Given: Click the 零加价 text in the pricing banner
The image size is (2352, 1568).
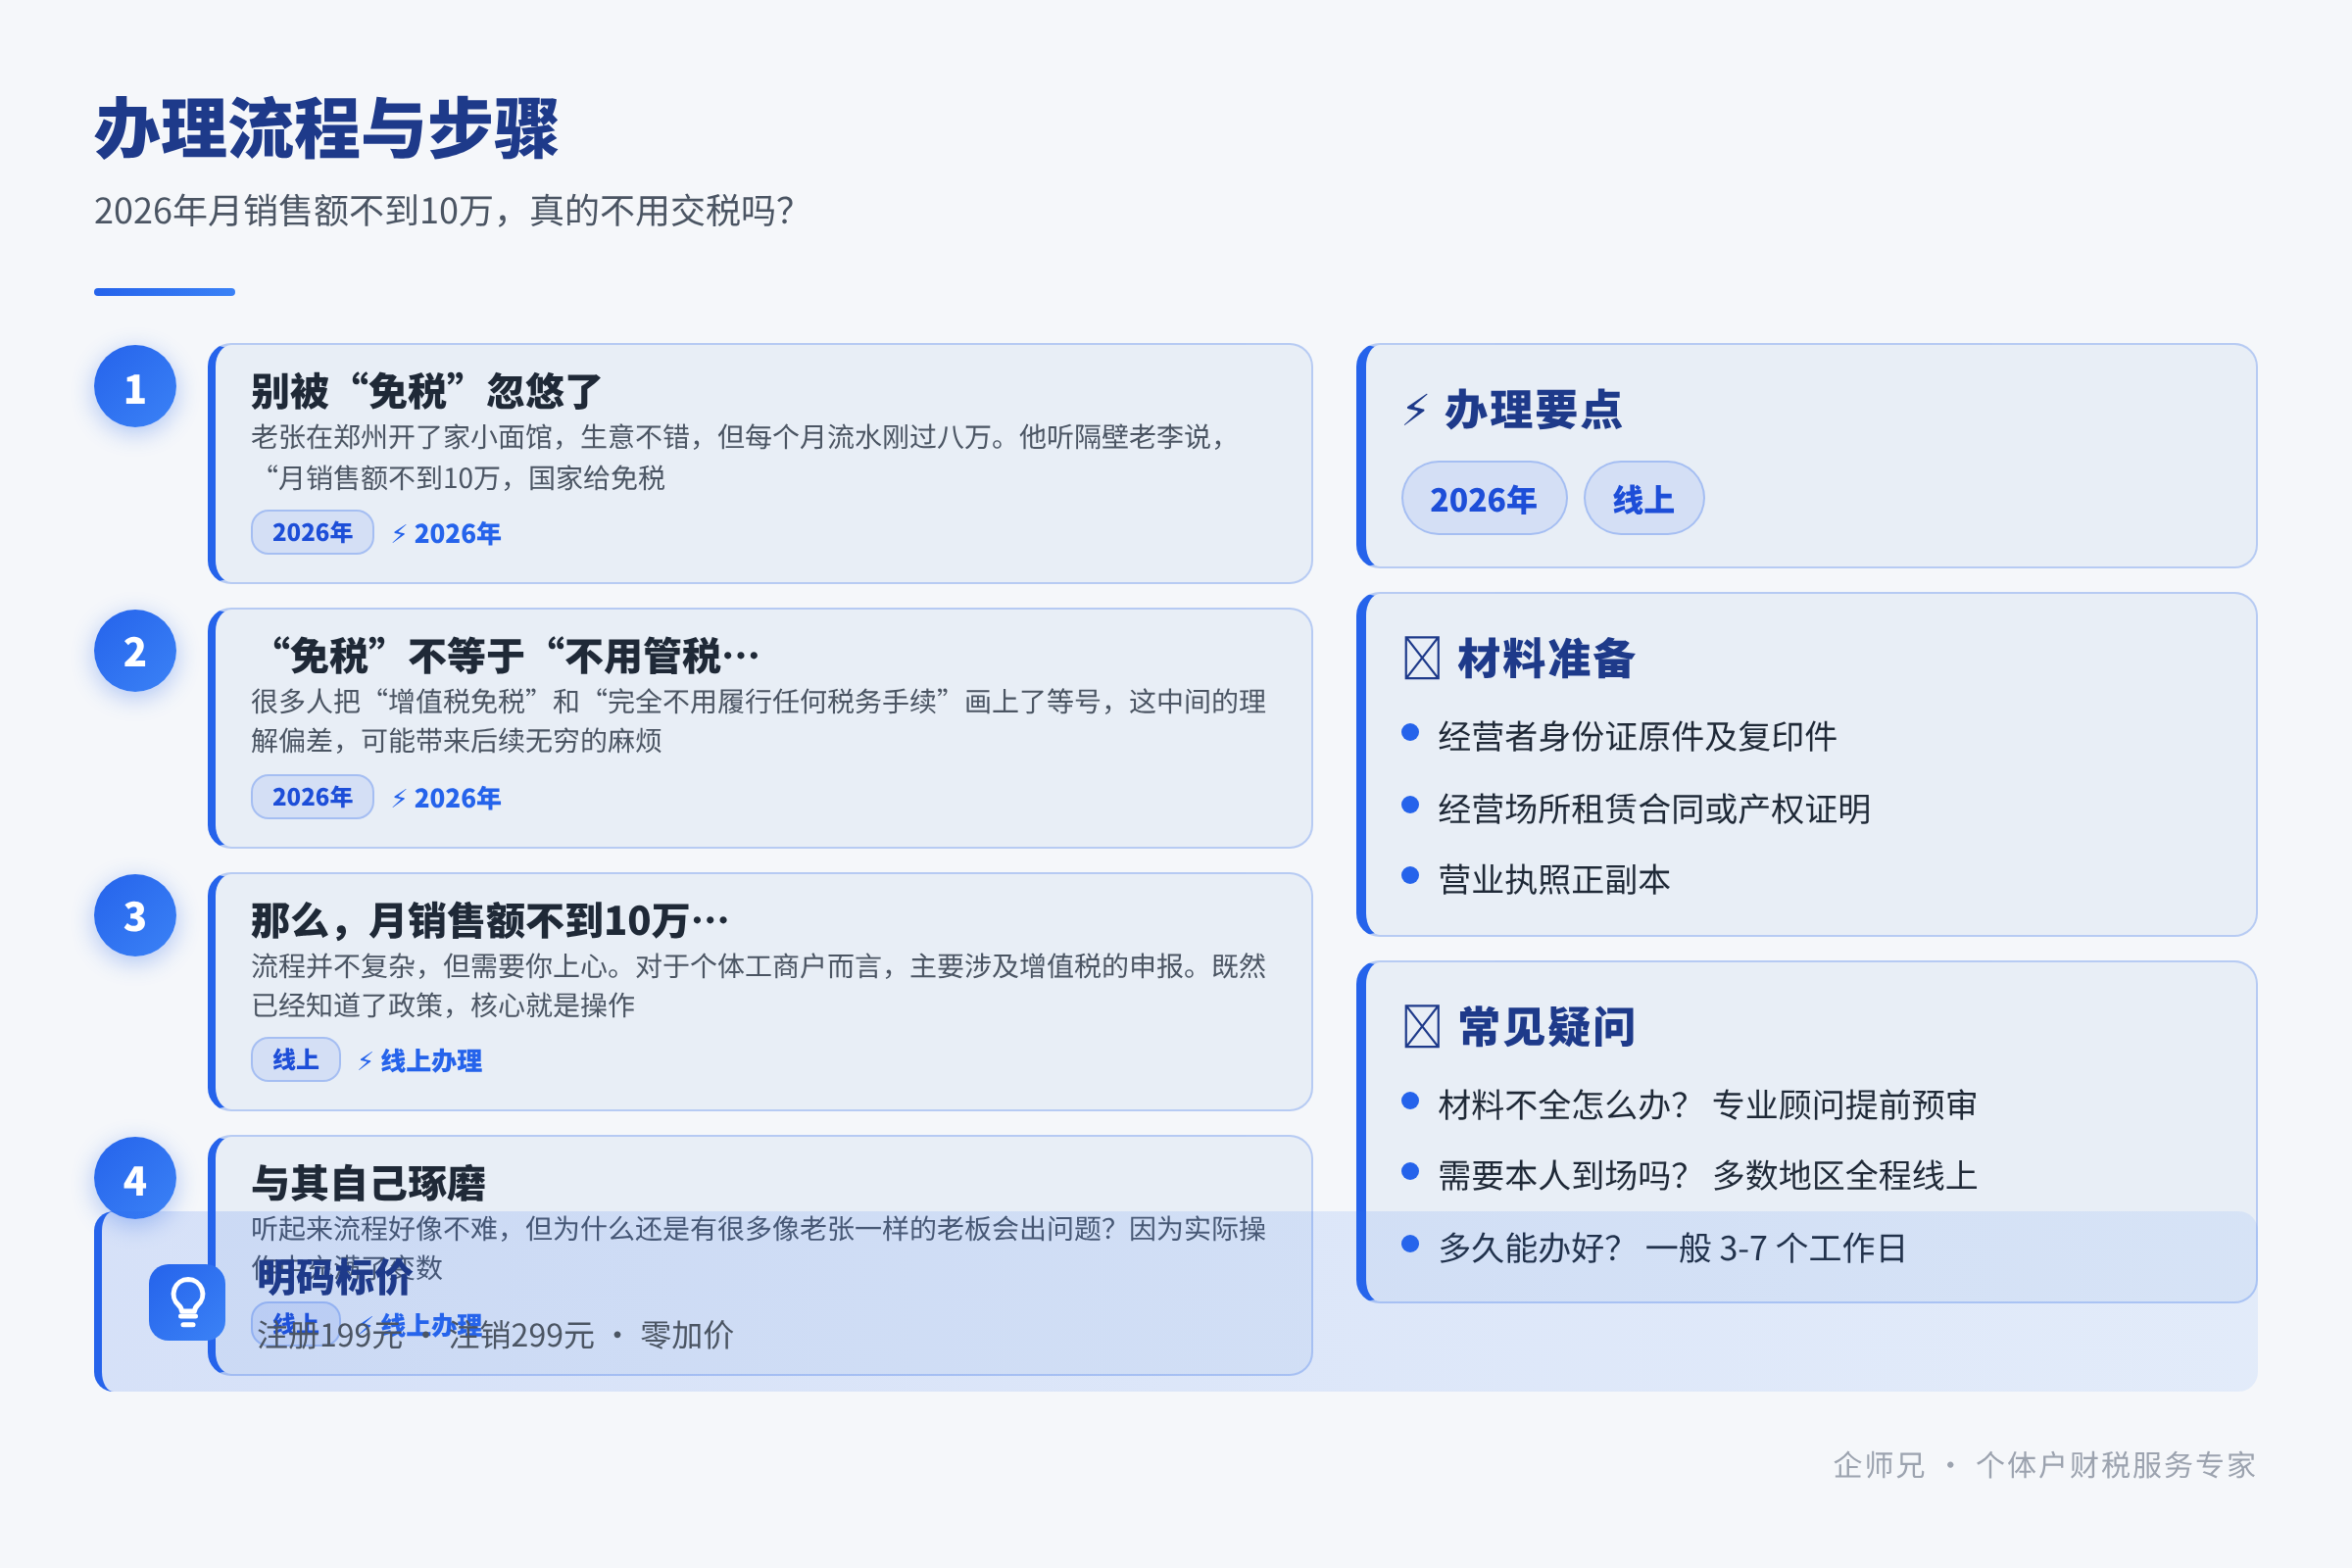Looking at the screenshot, I should 686,1334.
